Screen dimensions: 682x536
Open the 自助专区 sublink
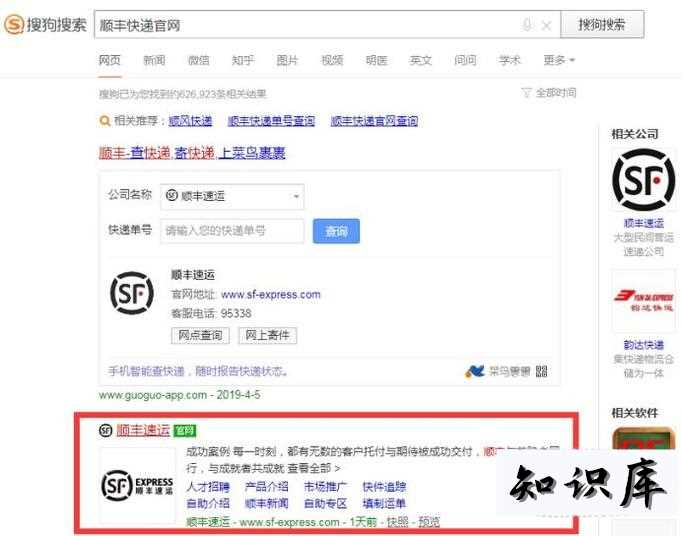pos(325,503)
